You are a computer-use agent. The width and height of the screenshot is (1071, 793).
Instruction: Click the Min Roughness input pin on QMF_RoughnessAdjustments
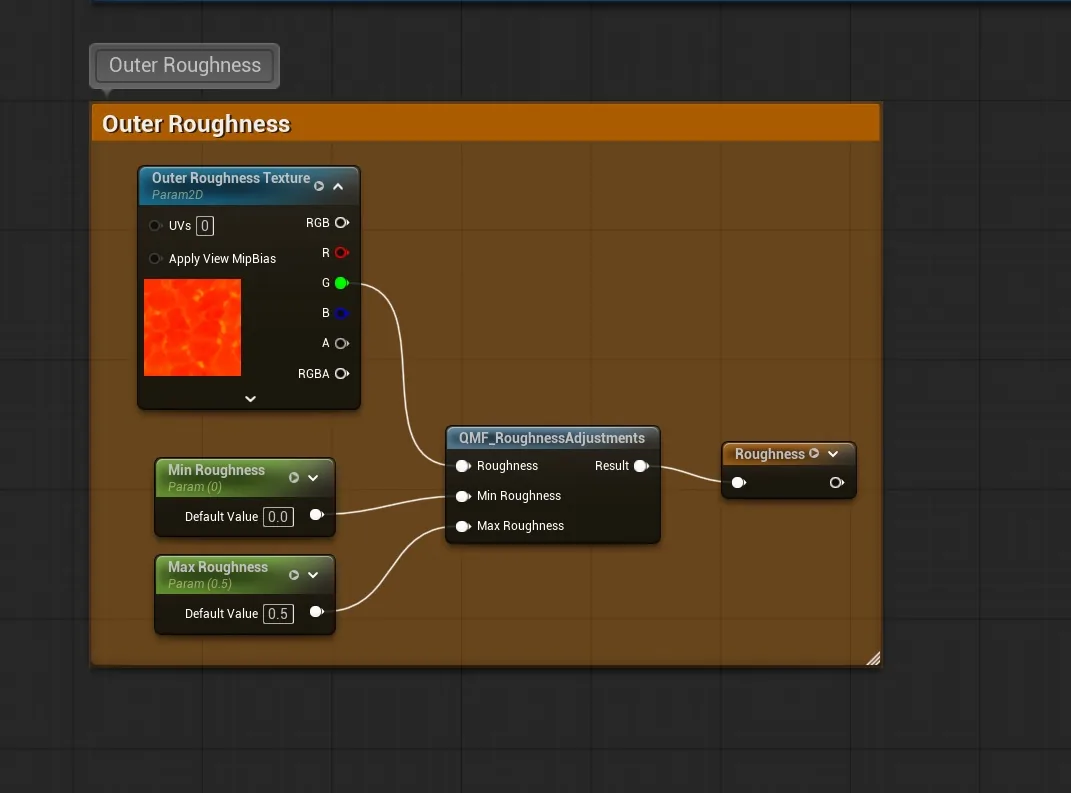[x=463, y=496]
